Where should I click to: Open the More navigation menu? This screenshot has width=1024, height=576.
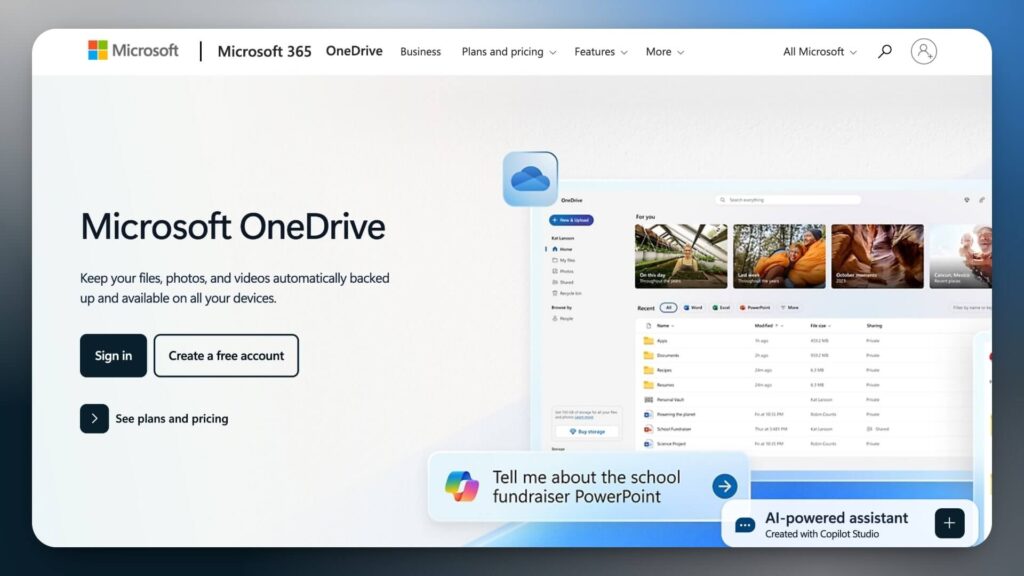click(x=659, y=51)
